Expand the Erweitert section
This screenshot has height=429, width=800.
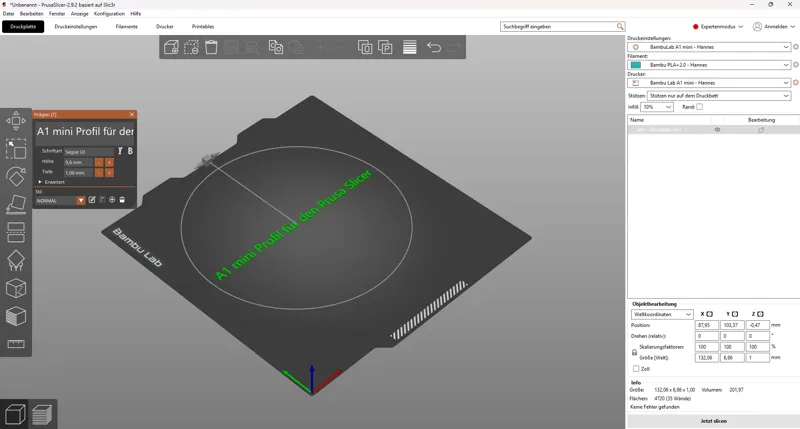click(x=51, y=182)
